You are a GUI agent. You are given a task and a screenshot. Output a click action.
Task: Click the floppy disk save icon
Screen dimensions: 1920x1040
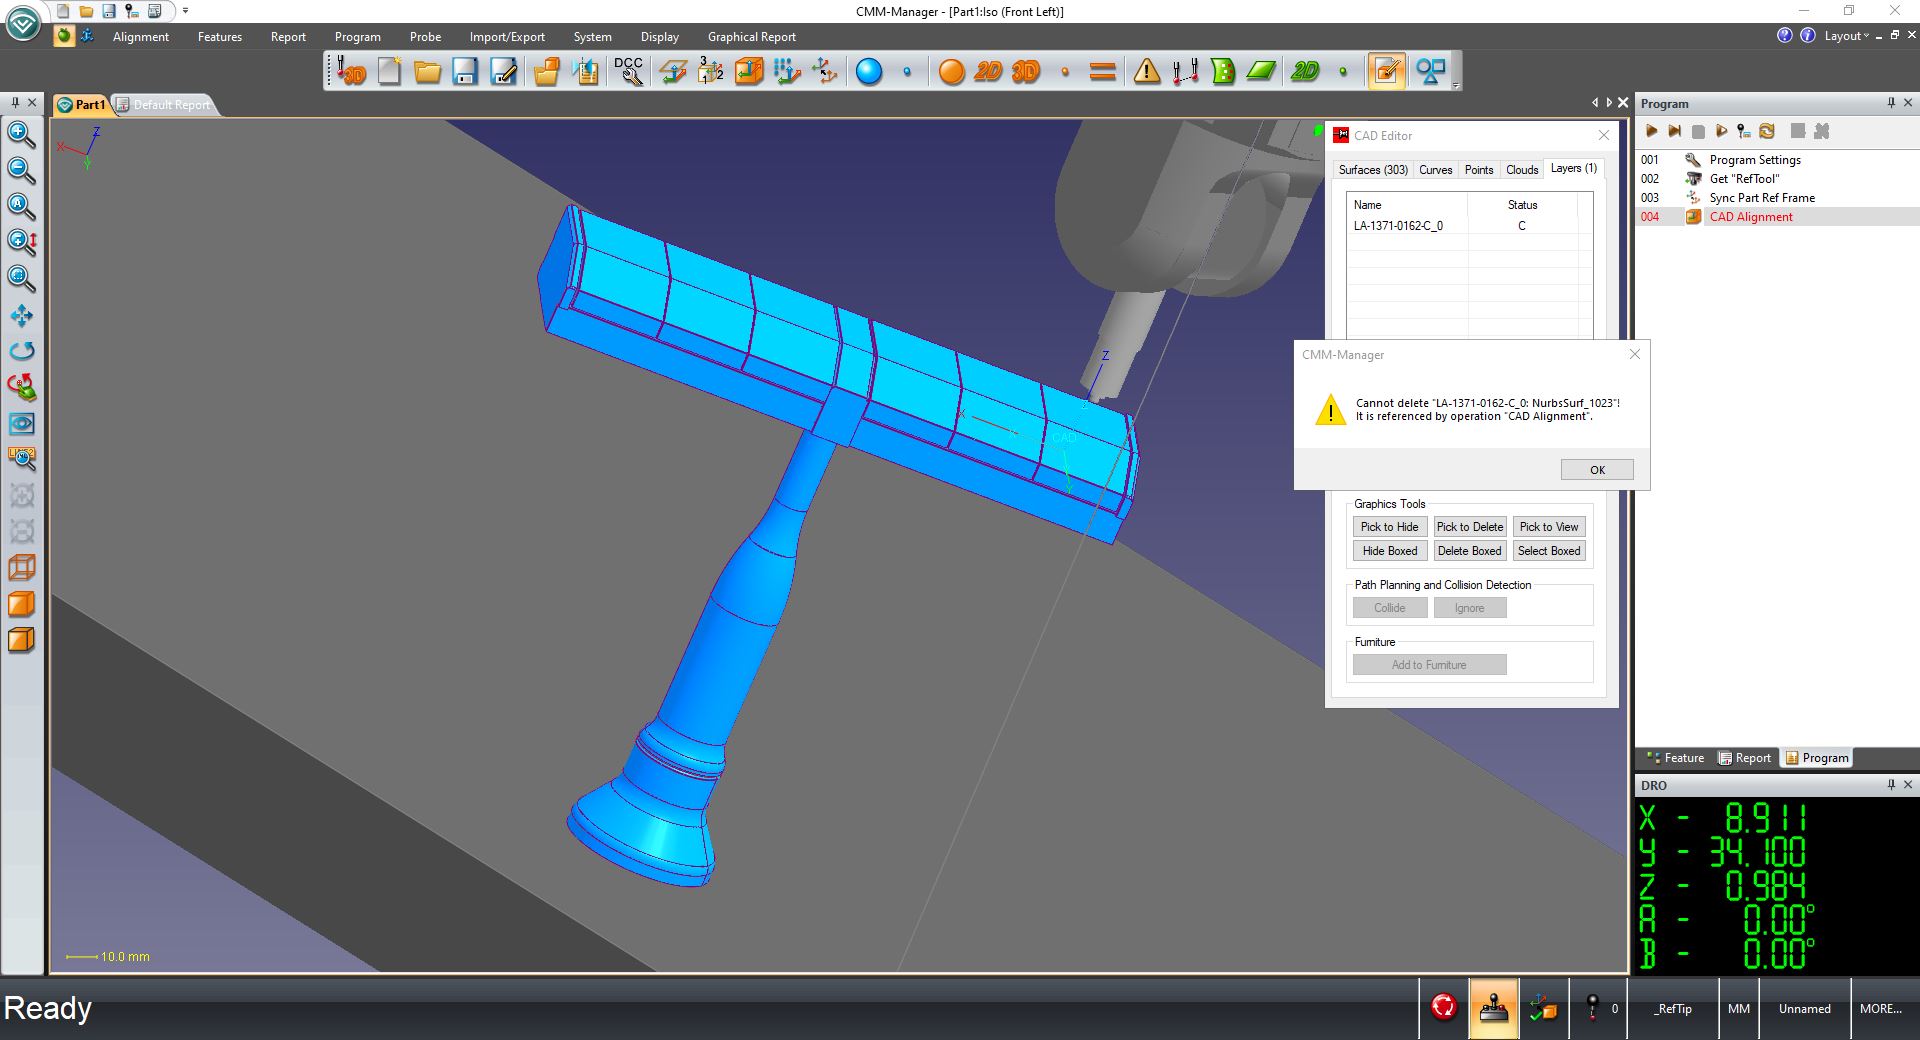point(465,71)
